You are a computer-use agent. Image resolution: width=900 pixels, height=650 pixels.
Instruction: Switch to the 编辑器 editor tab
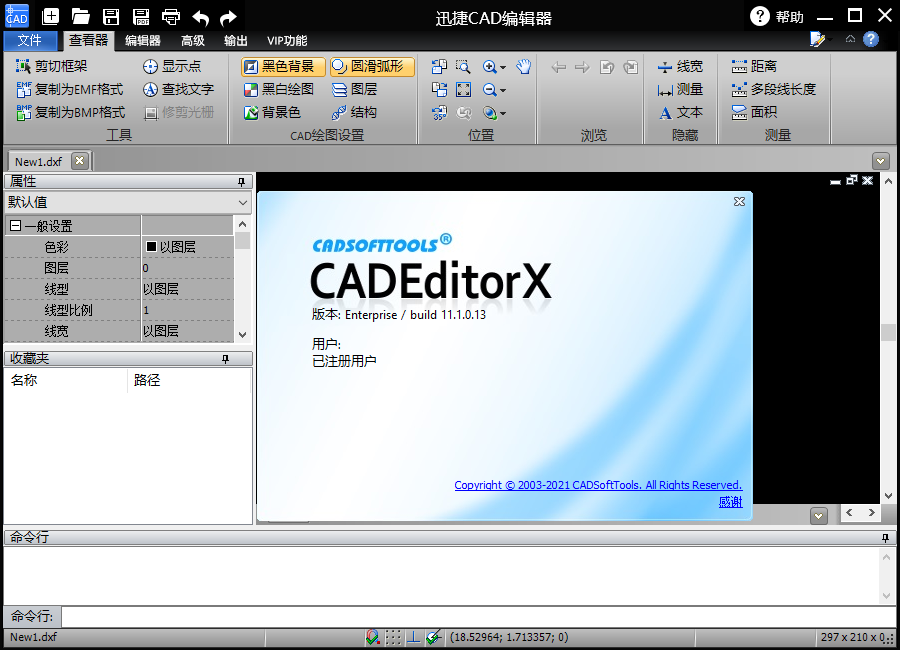pos(143,41)
